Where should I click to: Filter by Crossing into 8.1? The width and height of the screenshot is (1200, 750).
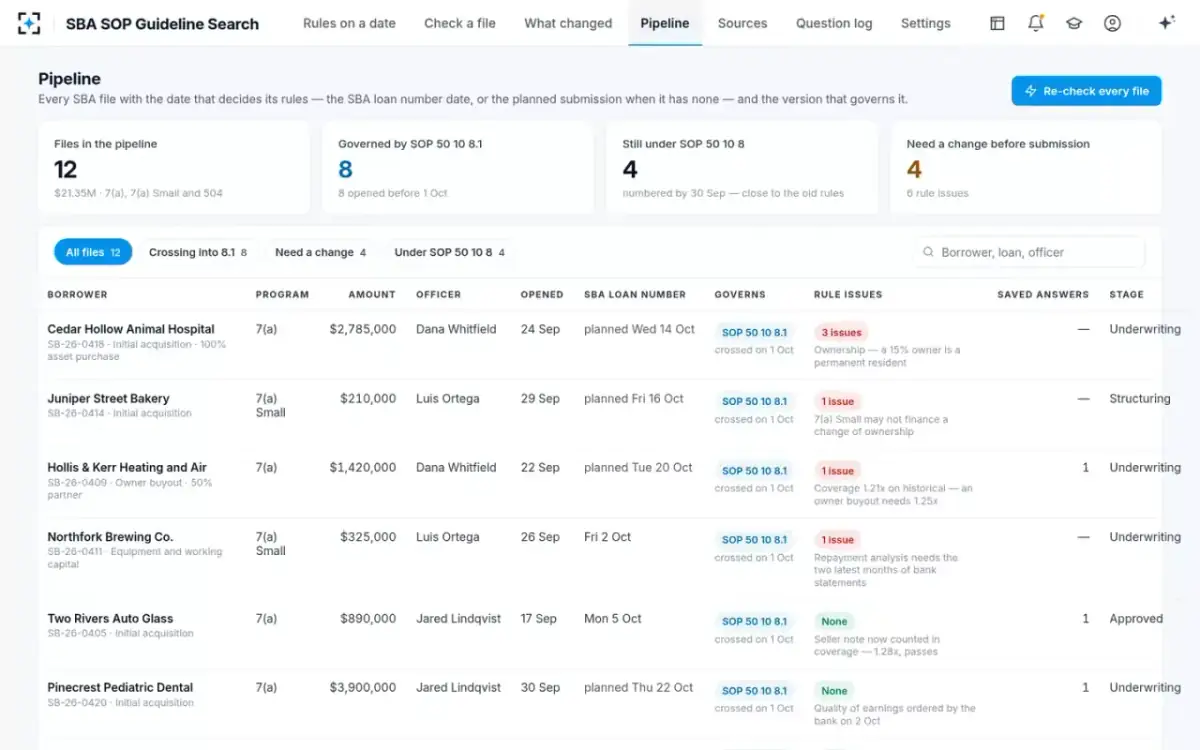(x=198, y=252)
